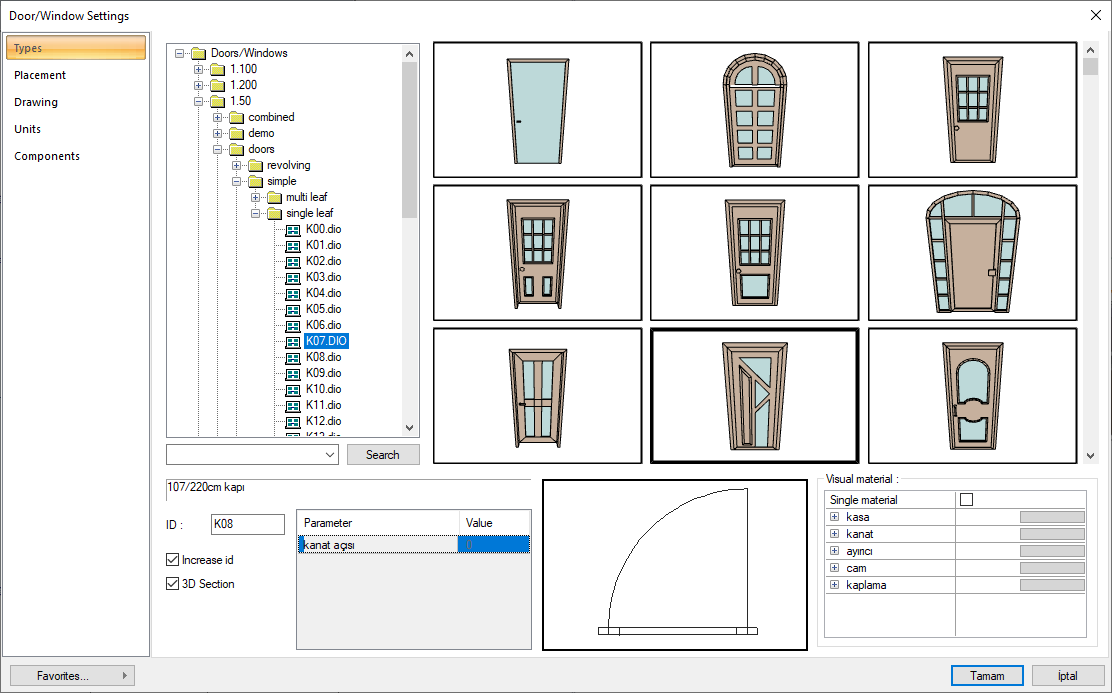The width and height of the screenshot is (1112, 693).
Task: Expand the 1.100 folder node
Action: tap(199, 69)
